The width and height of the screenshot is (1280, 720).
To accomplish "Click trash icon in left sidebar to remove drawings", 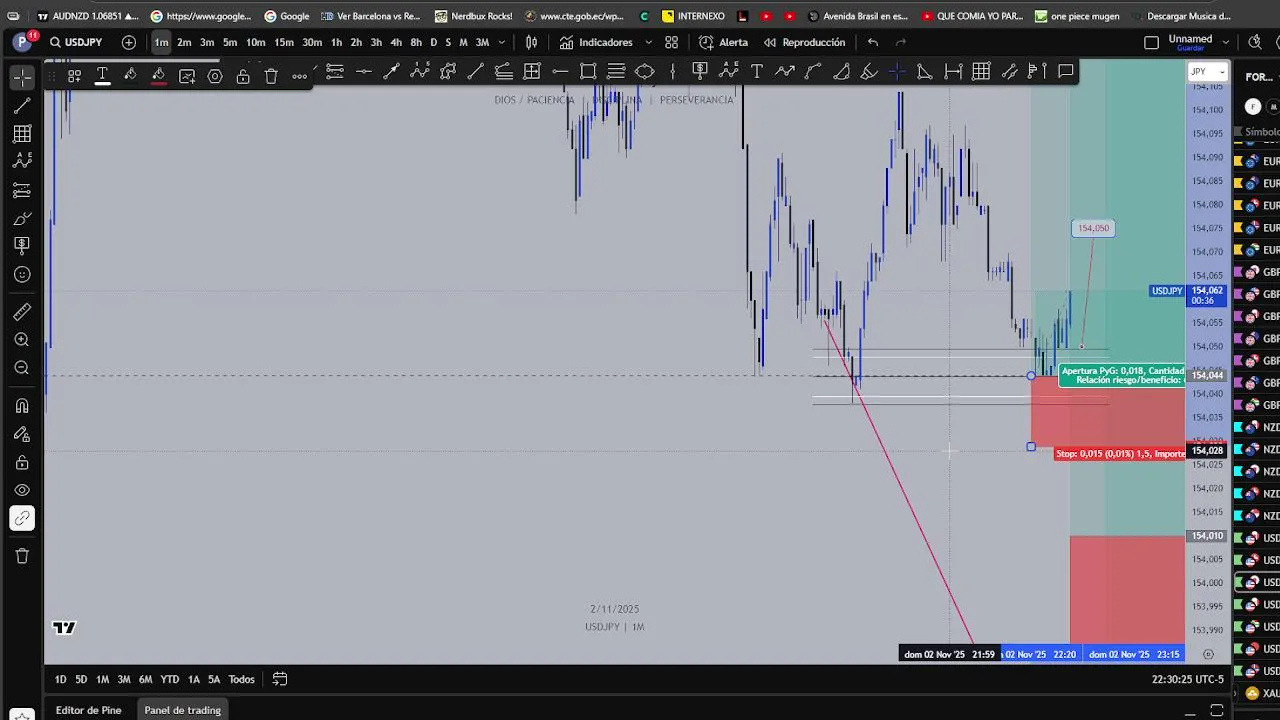I will tap(22, 556).
